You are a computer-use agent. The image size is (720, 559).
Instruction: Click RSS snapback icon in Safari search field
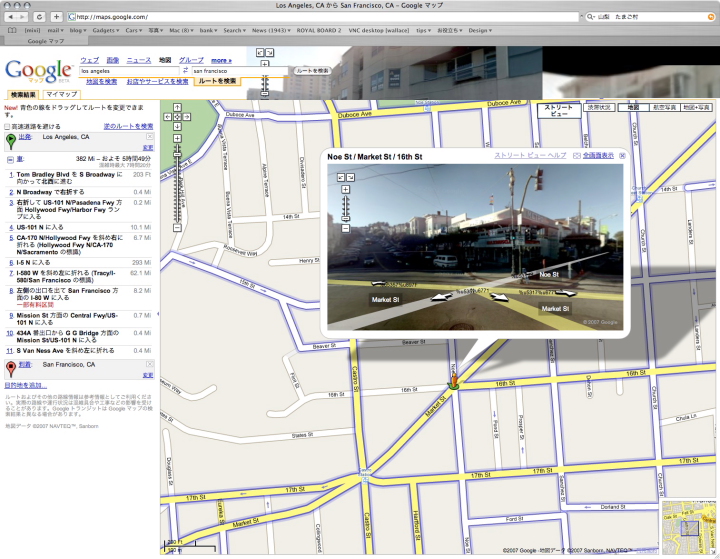[711, 17]
